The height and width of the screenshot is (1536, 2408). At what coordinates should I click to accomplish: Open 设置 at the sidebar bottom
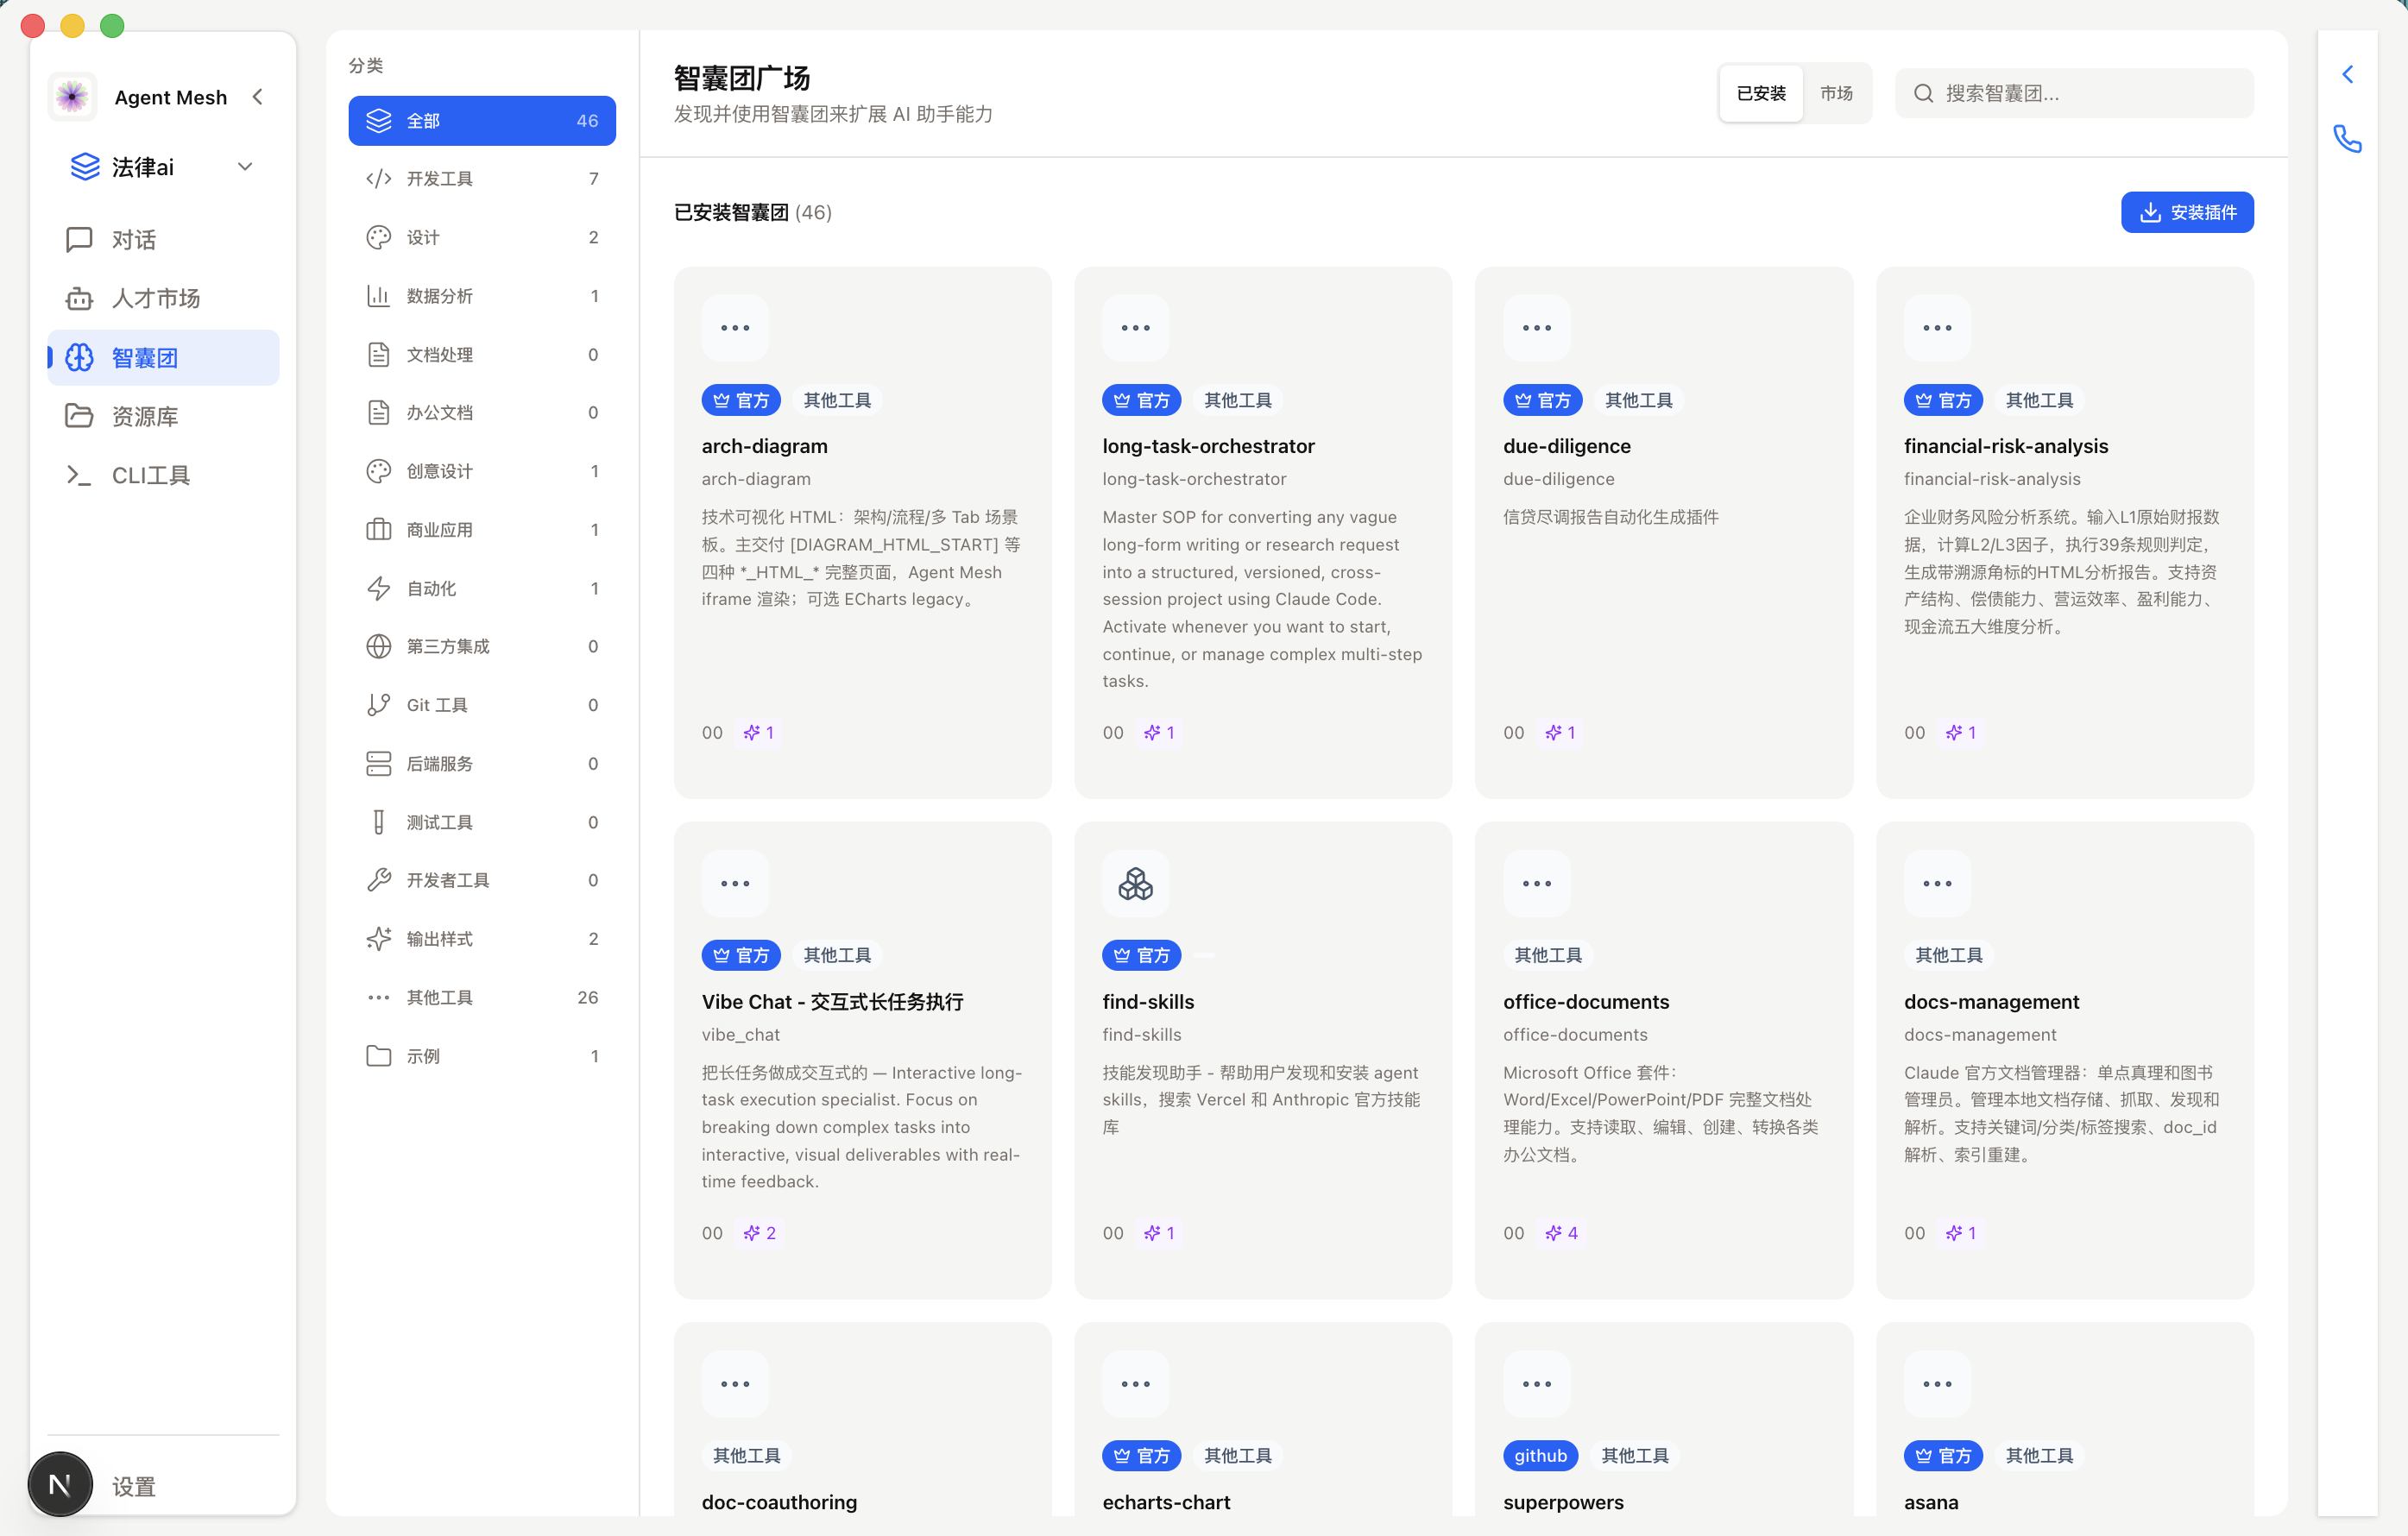click(x=133, y=1486)
